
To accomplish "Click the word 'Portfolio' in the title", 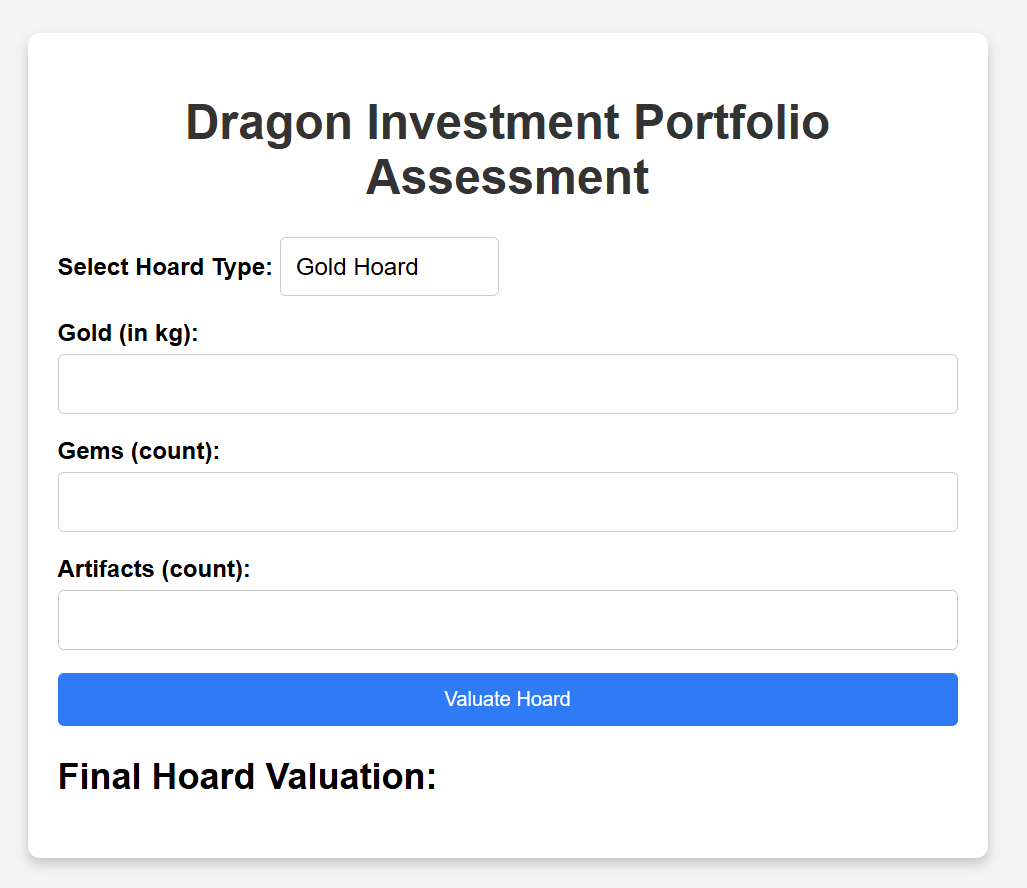I will 732,122.
